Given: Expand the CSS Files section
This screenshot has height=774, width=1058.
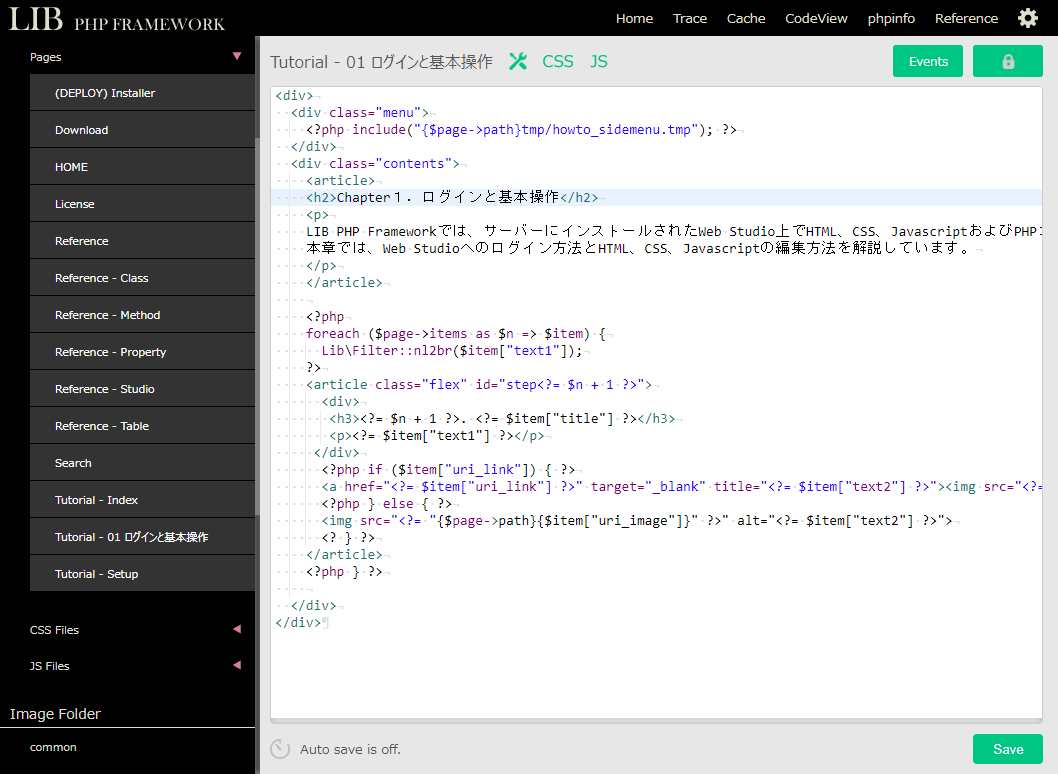Looking at the screenshot, I should (237, 630).
